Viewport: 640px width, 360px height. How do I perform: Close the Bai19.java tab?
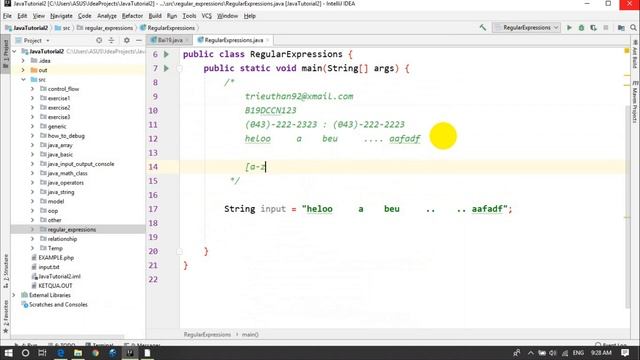pos(187,40)
